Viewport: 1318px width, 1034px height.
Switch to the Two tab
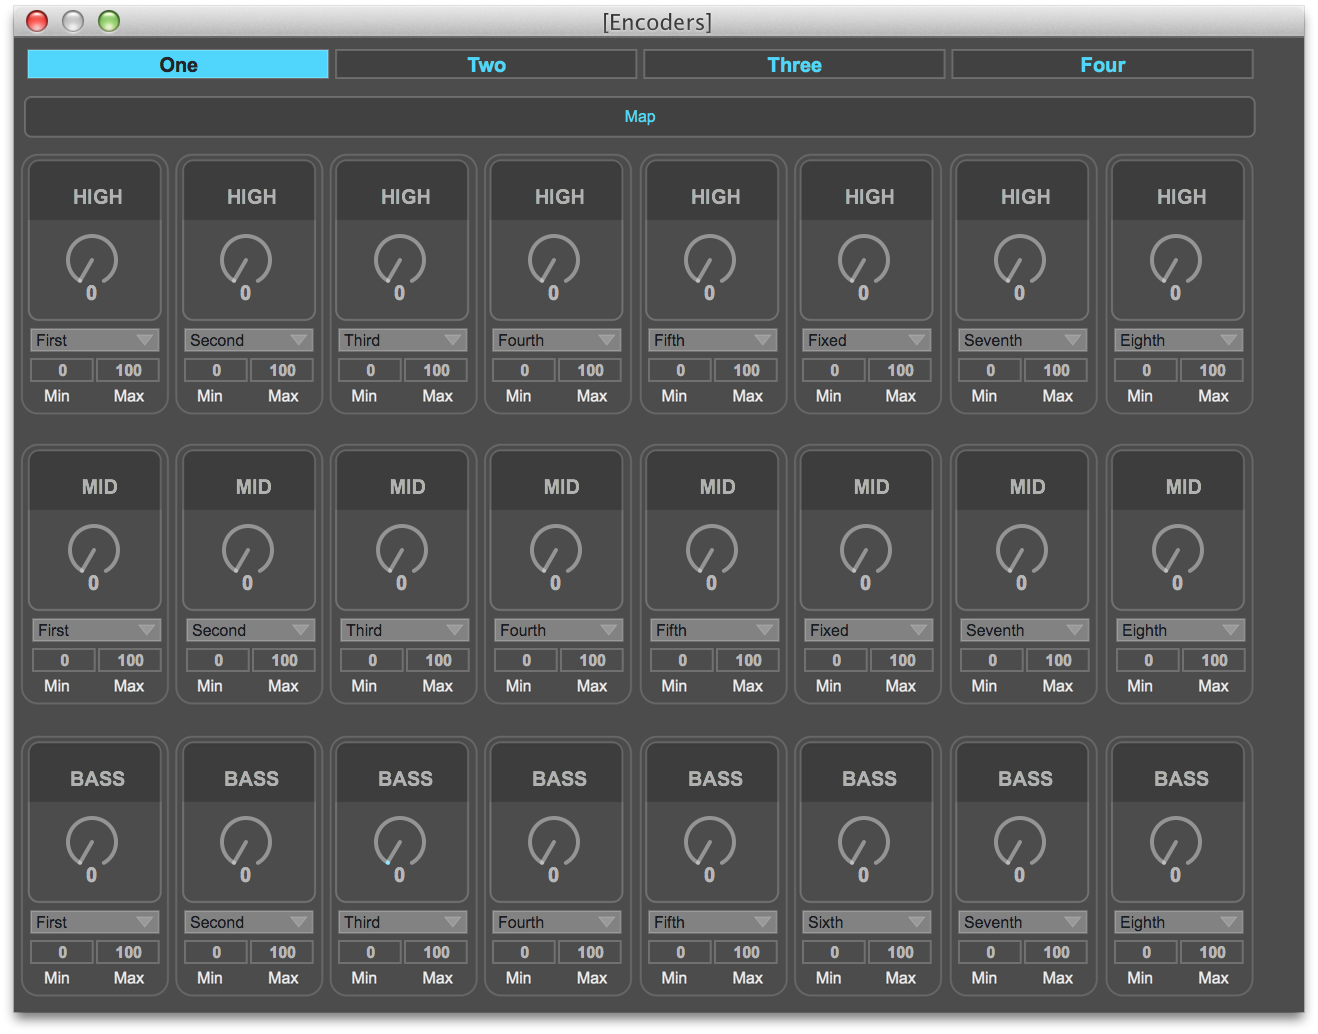486,65
